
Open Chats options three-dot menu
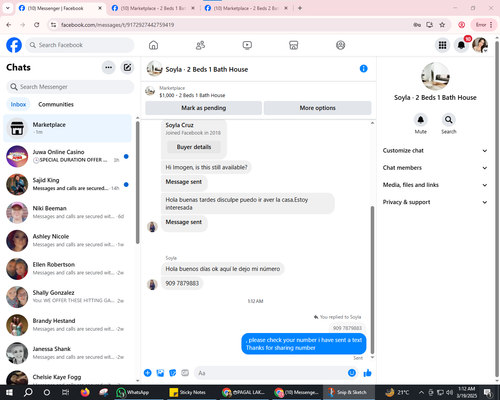click(x=108, y=67)
